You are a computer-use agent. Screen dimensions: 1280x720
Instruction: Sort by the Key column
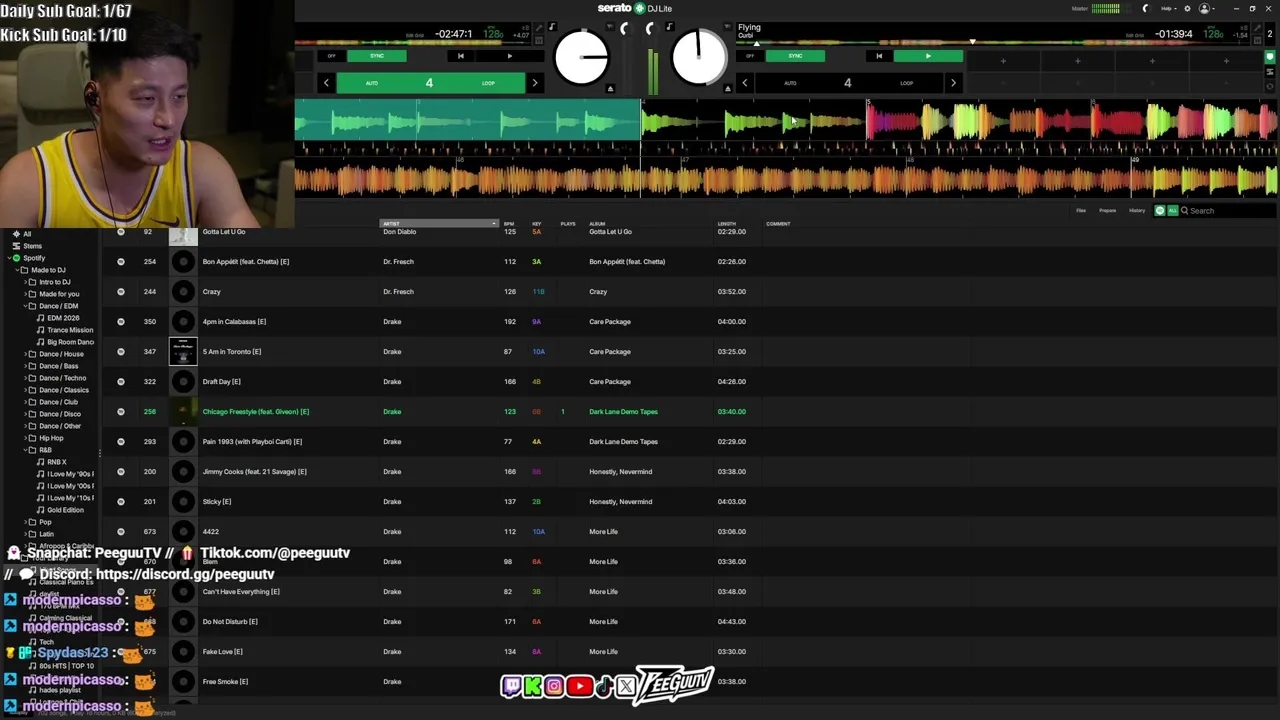click(537, 224)
